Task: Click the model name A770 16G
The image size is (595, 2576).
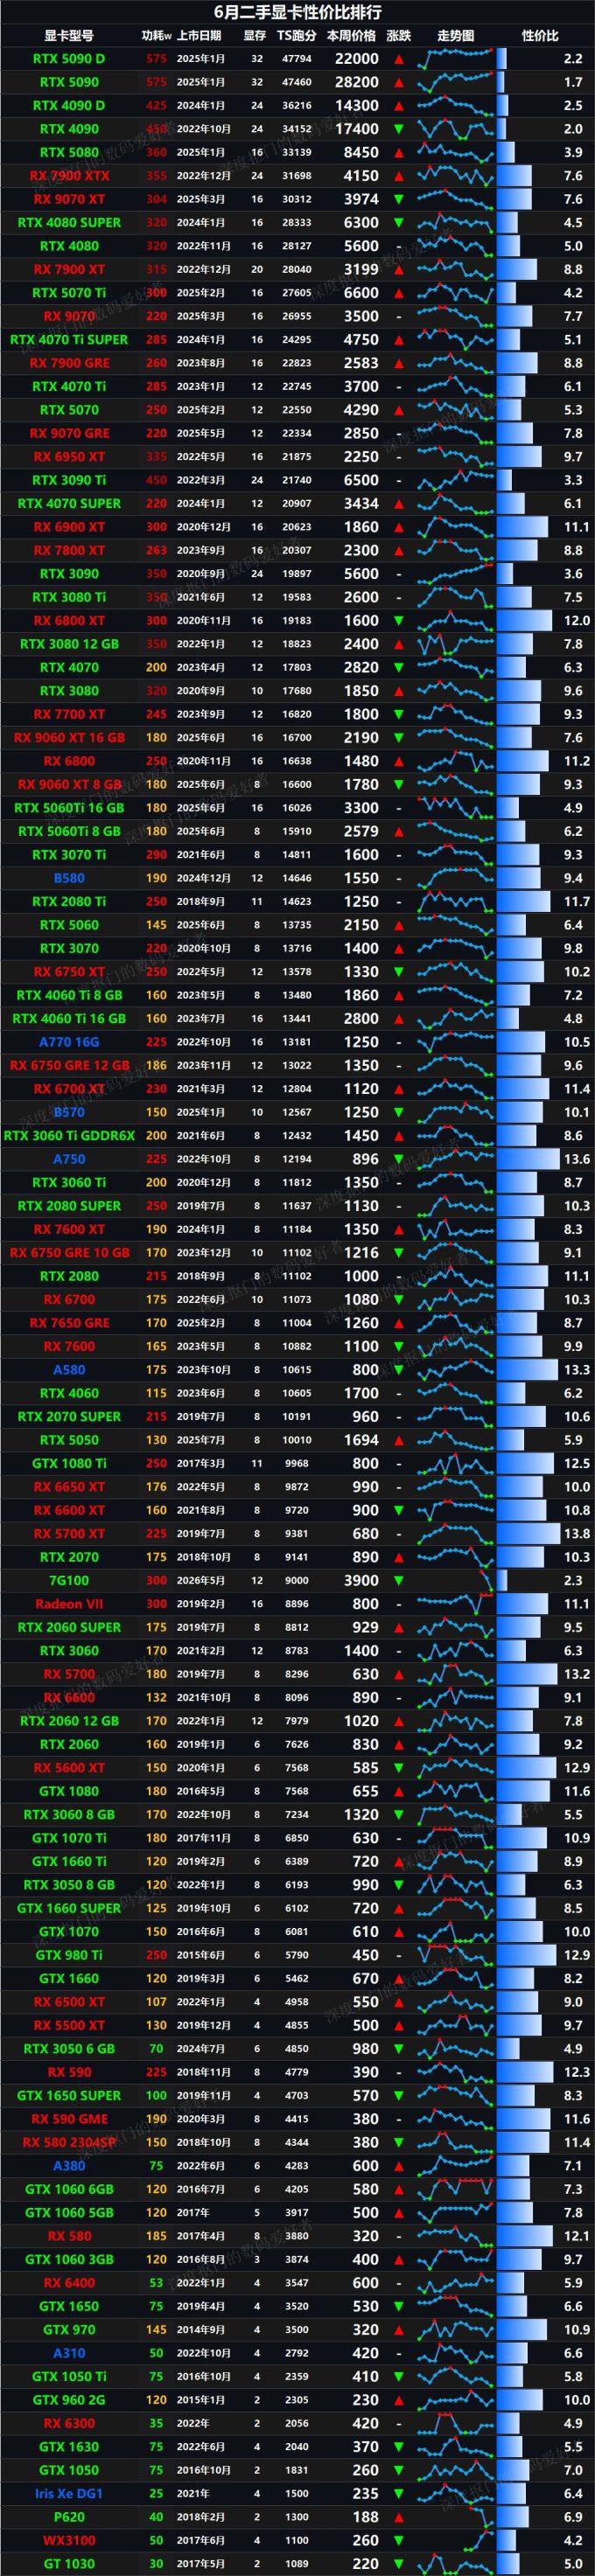Action: click(x=69, y=1042)
